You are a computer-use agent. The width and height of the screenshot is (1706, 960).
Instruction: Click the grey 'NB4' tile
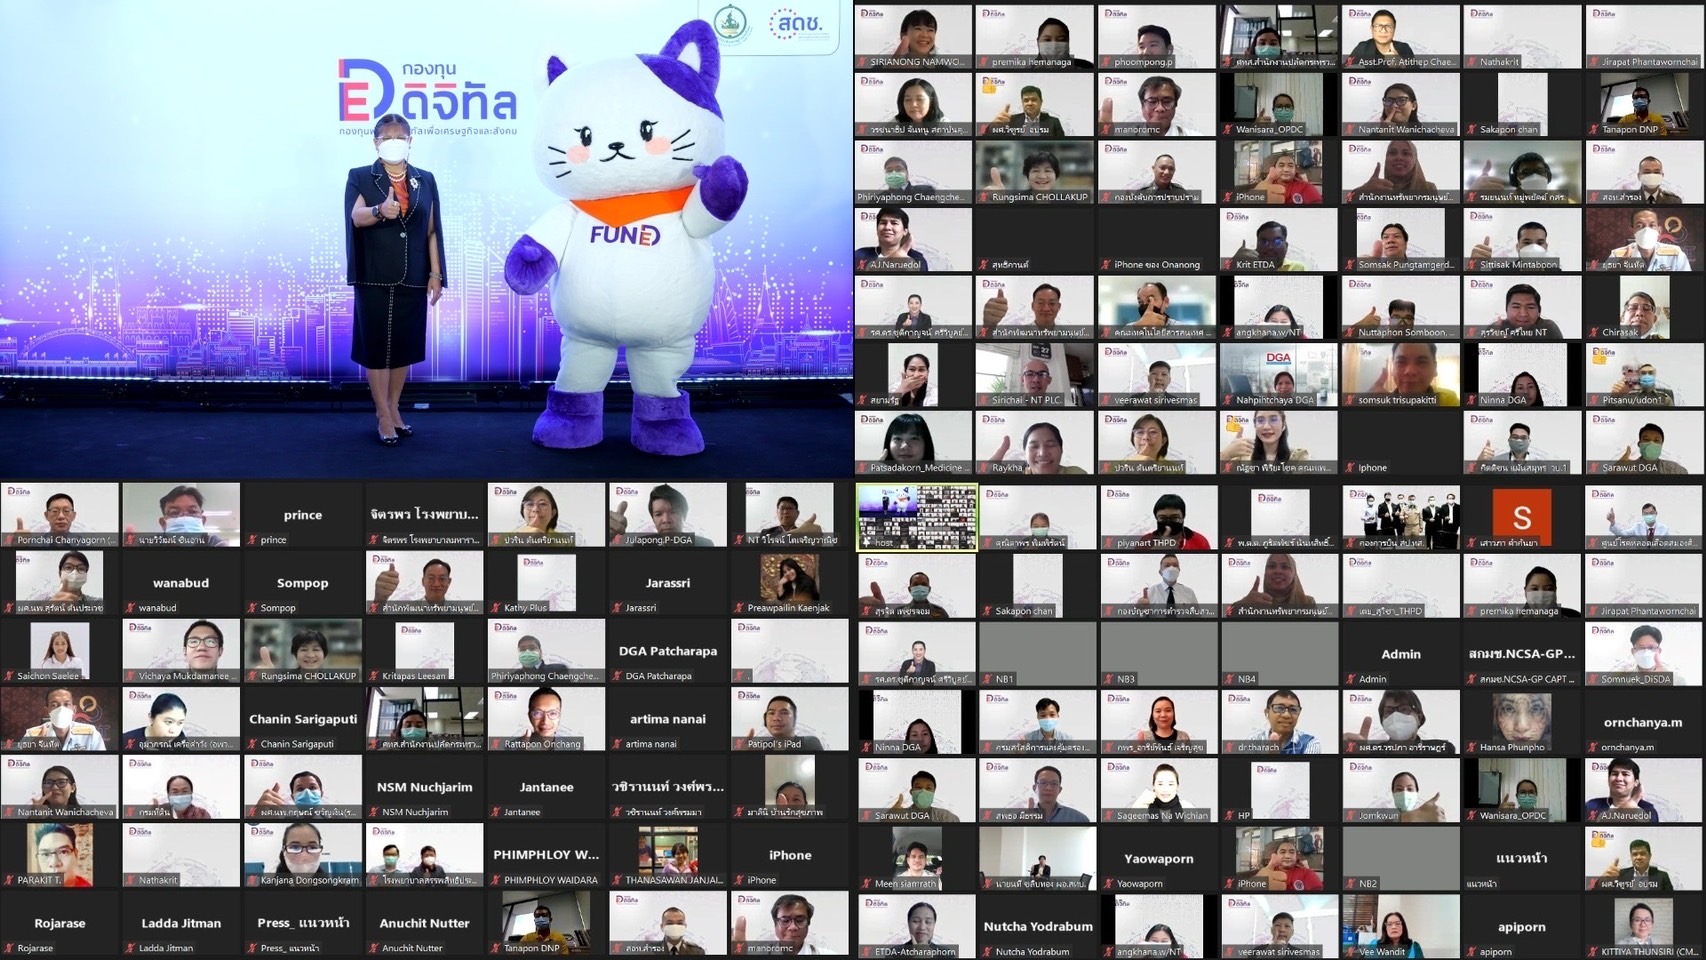(1280, 653)
